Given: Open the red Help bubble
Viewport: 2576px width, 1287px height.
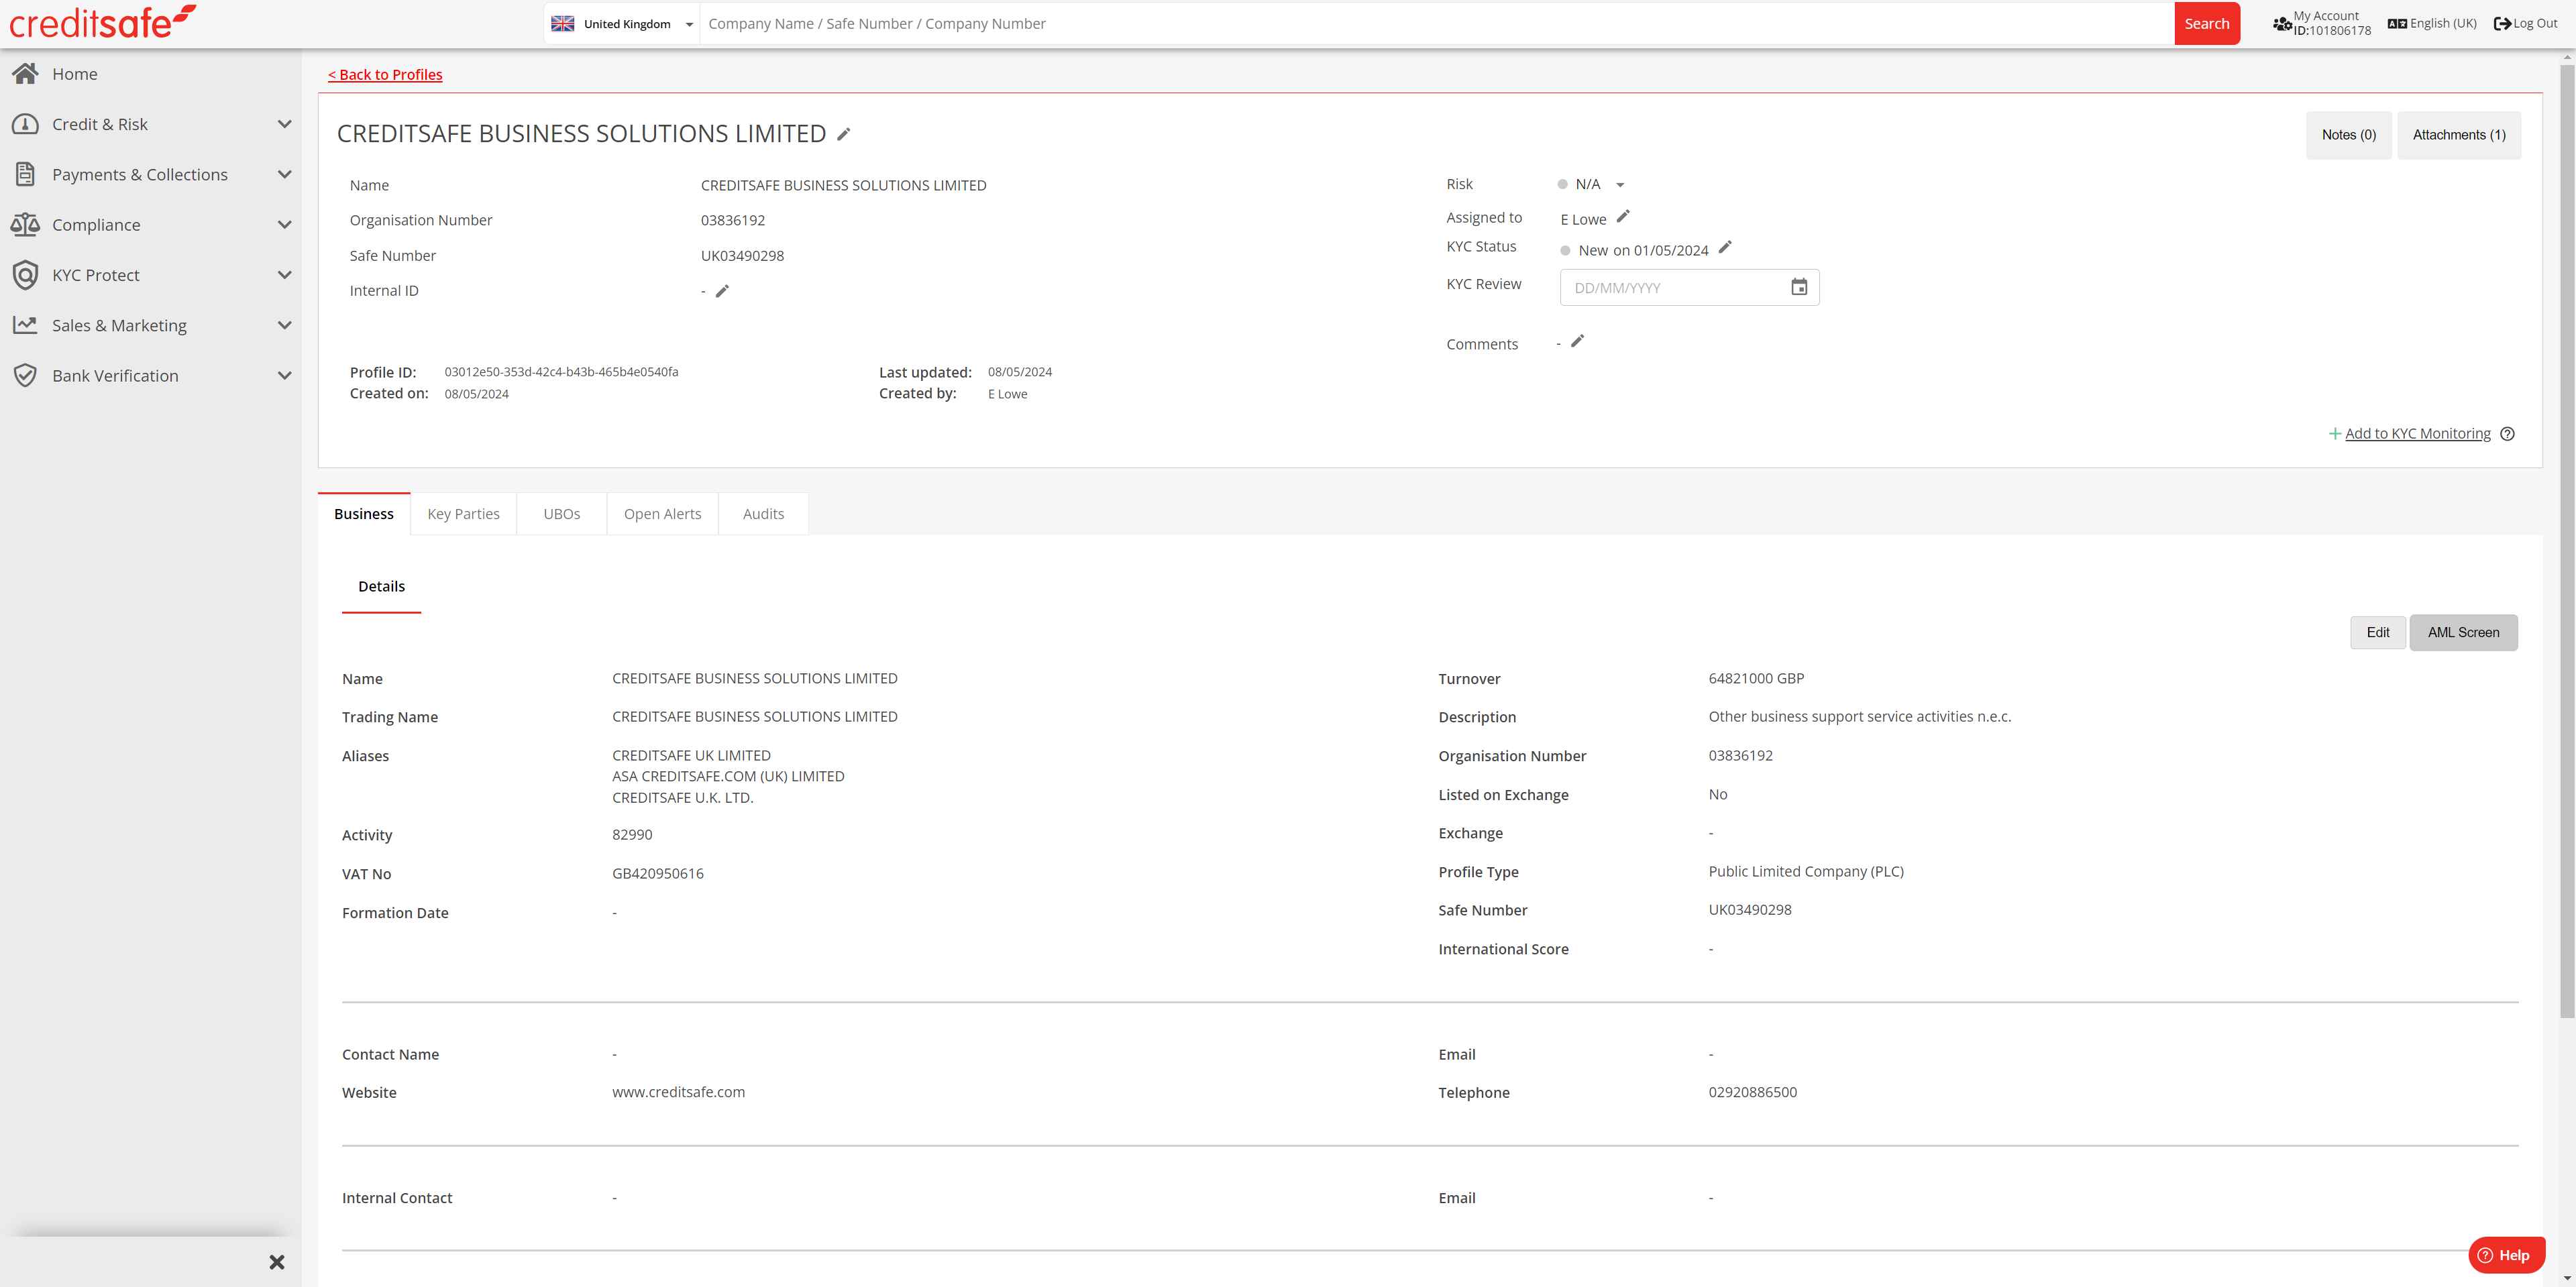Looking at the screenshot, I should coord(2506,1255).
